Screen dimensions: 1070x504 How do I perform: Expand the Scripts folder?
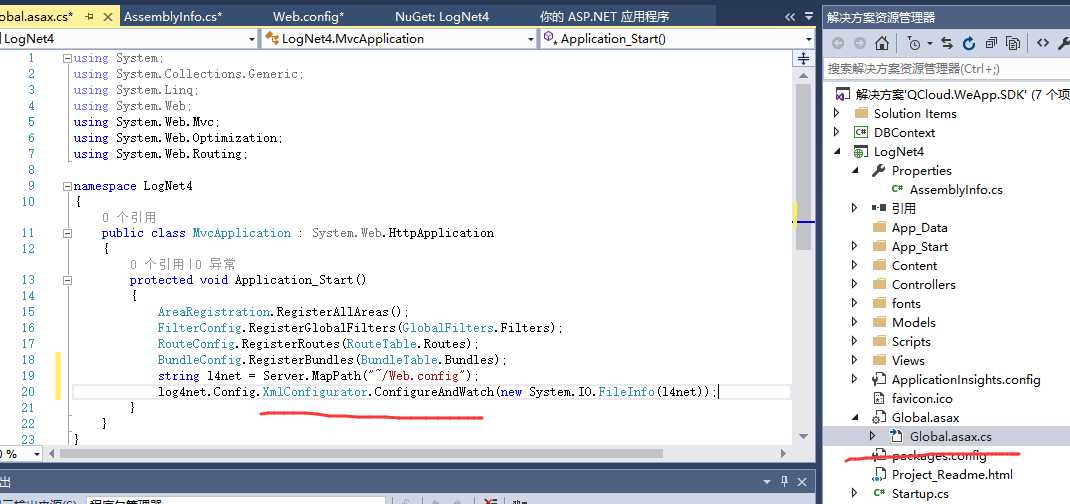(854, 341)
